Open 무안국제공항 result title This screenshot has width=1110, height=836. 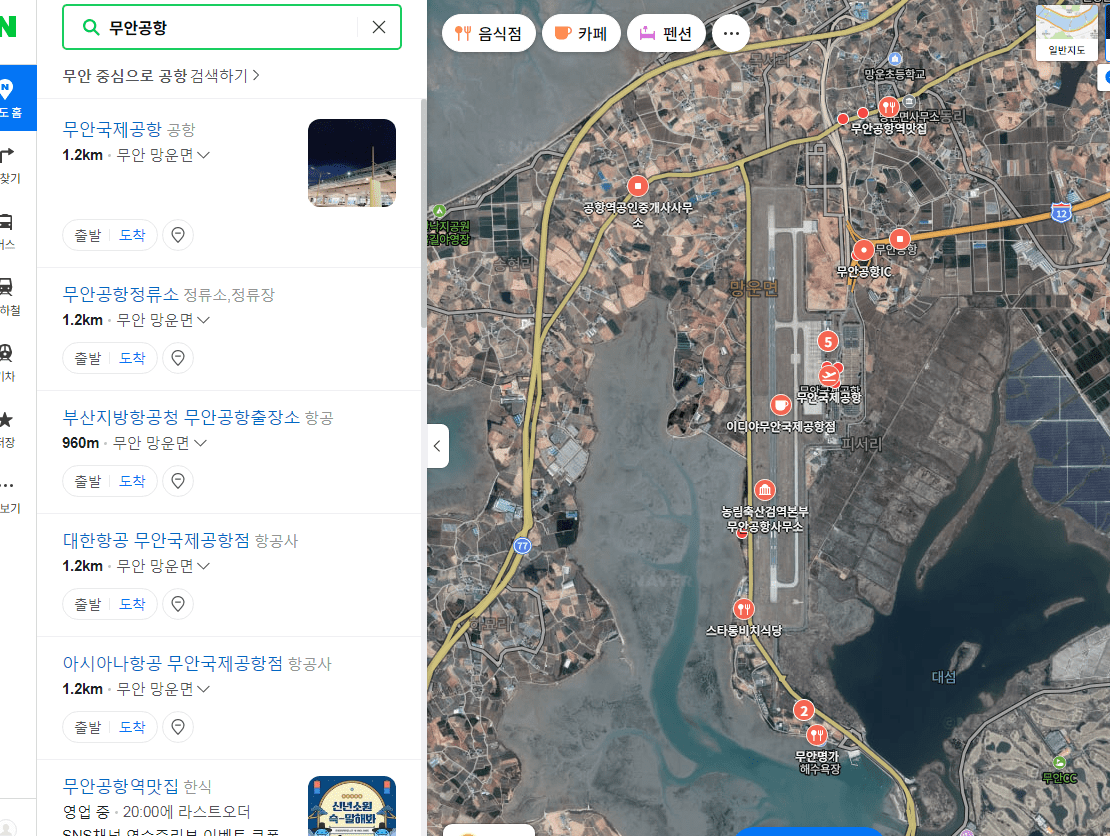click(x=113, y=130)
